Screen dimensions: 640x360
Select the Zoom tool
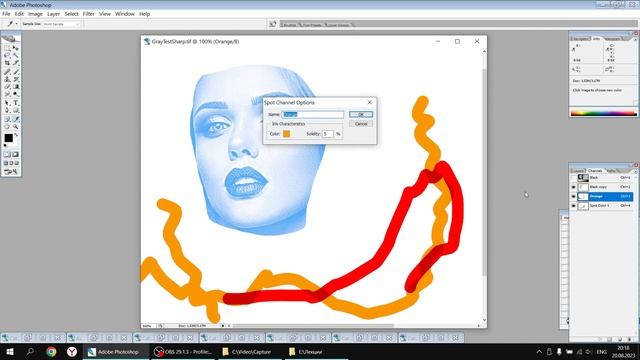click(16, 127)
